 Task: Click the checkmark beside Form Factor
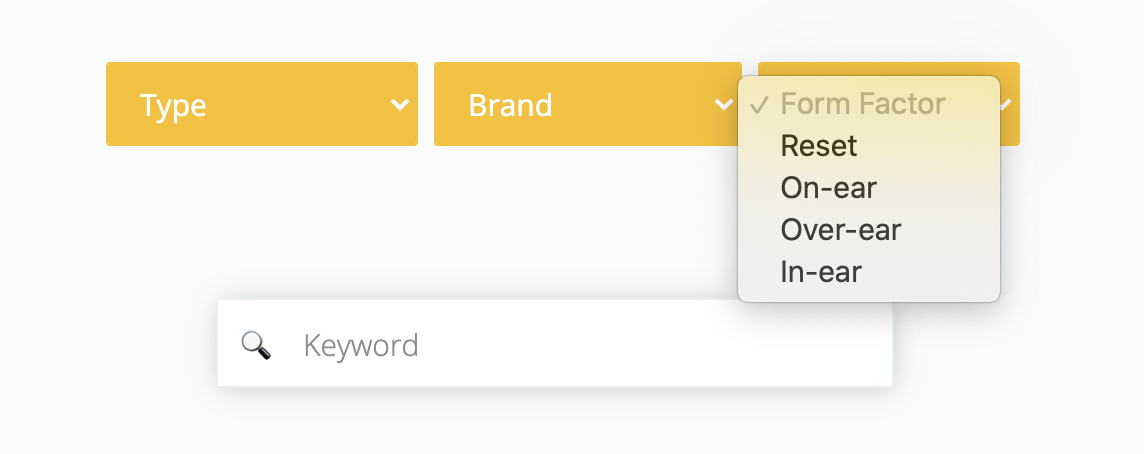coord(760,104)
